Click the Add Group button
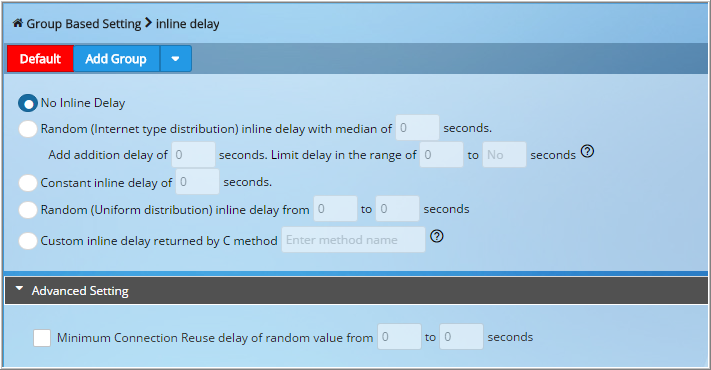The height and width of the screenshot is (370, 711). 116,58
